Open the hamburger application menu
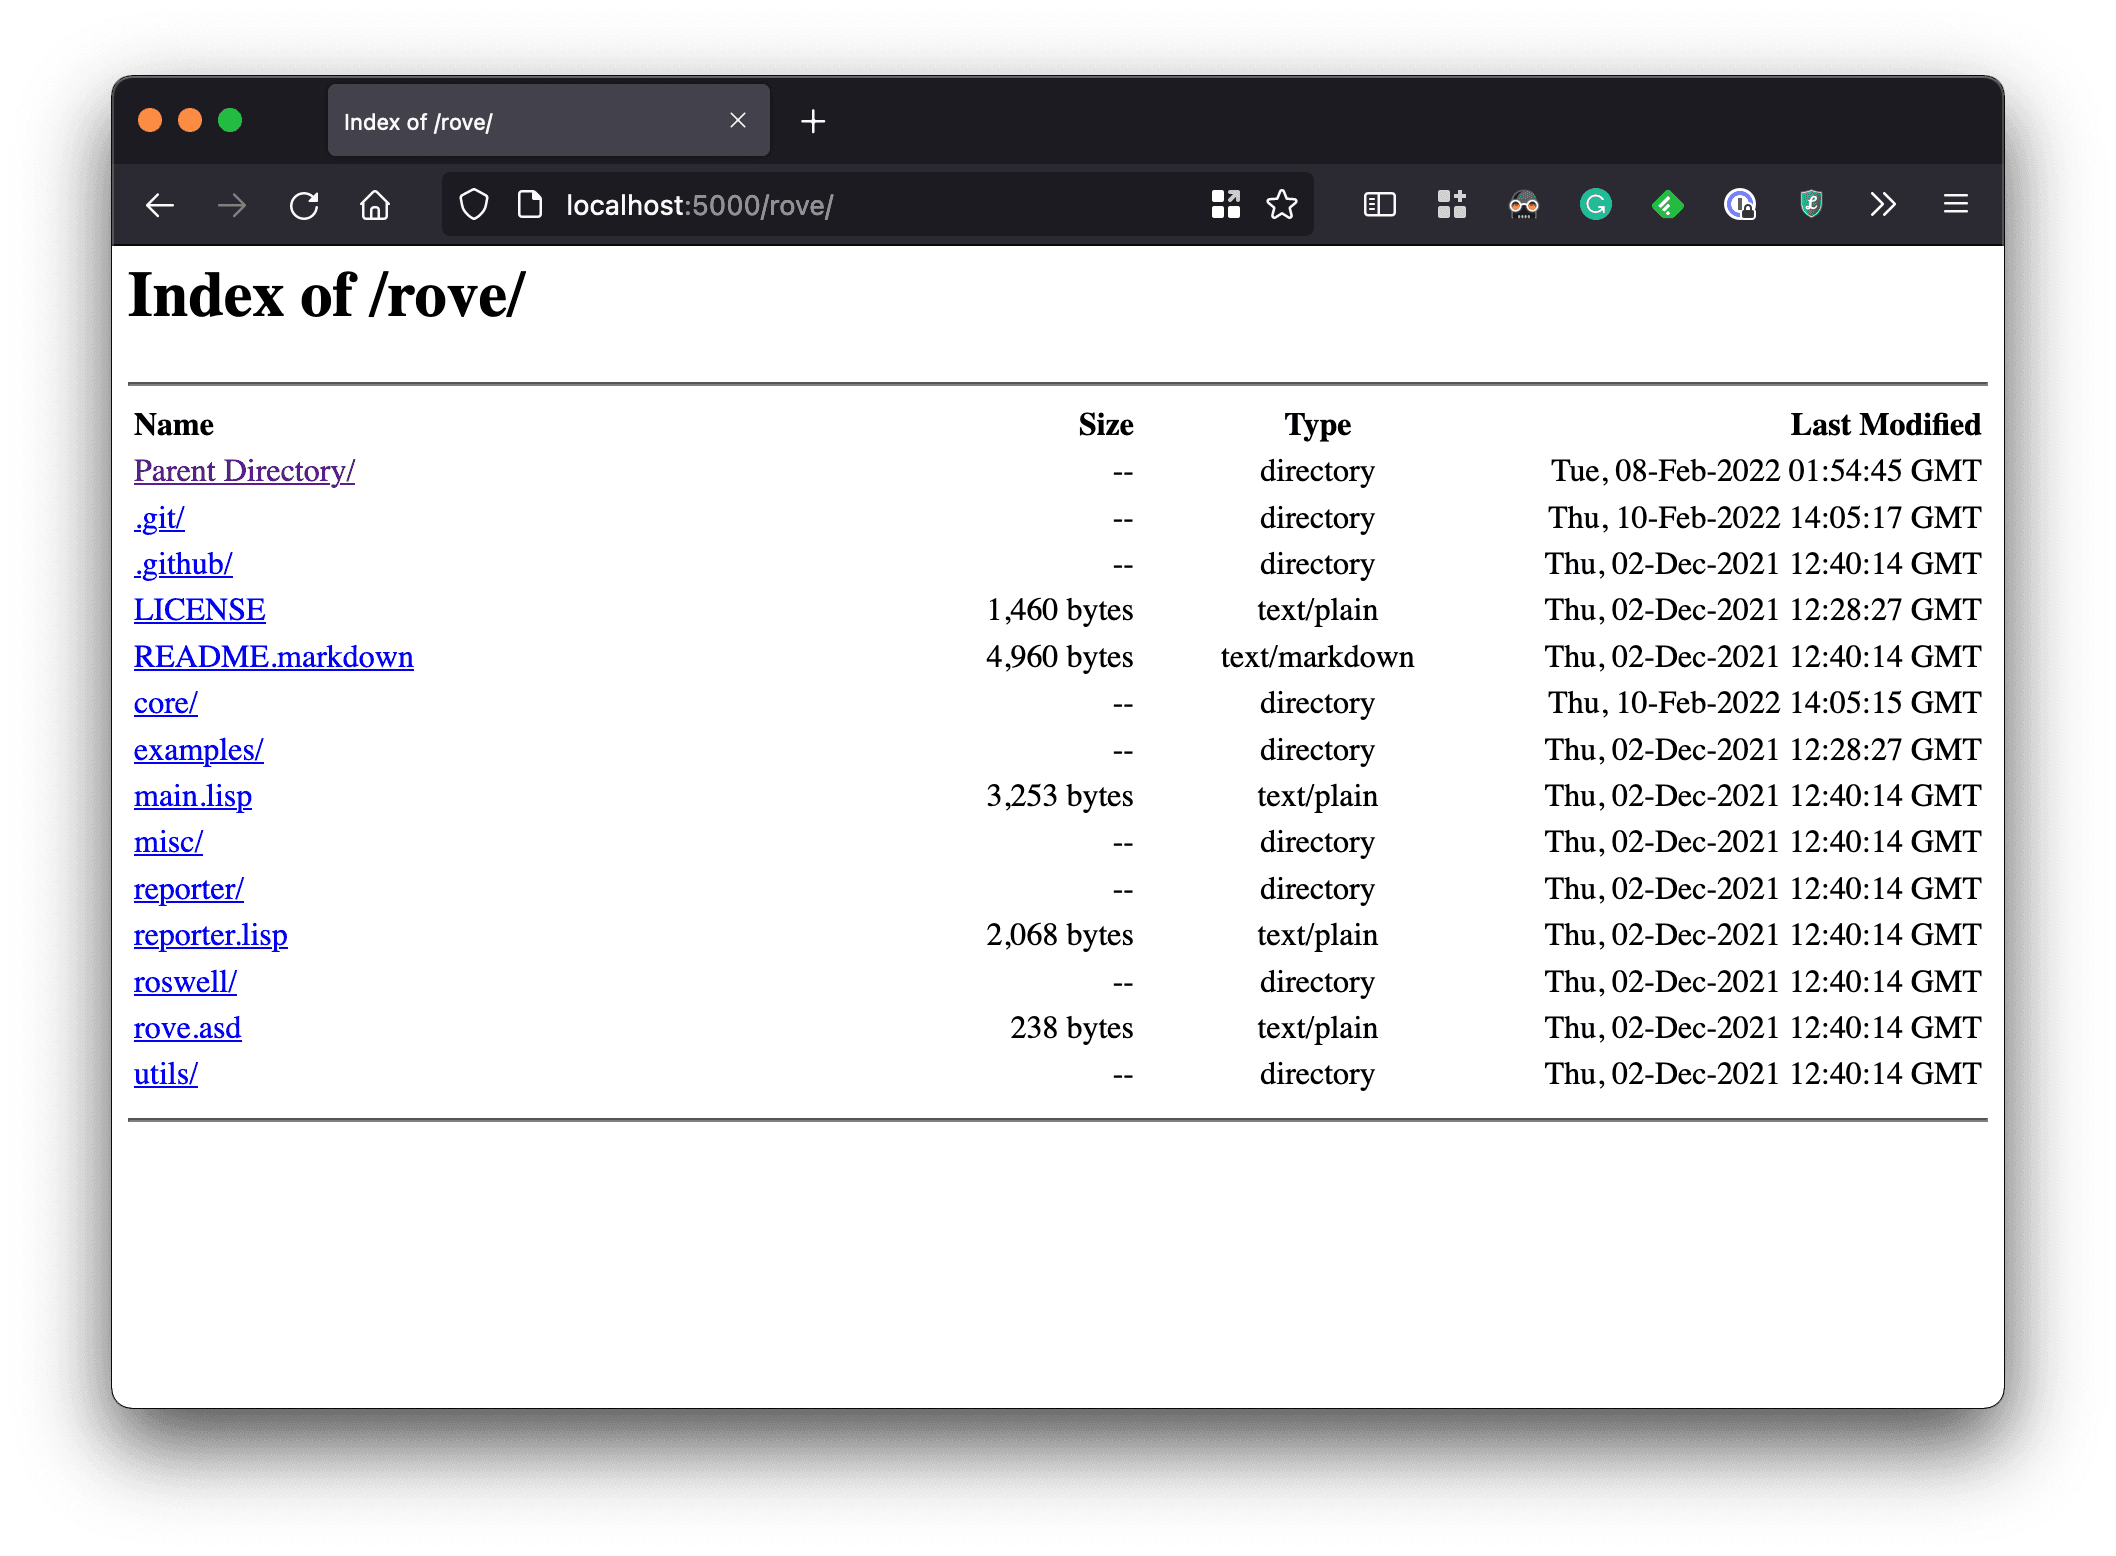Viewport: 2116px width, 1556px height. [1956, 205]
